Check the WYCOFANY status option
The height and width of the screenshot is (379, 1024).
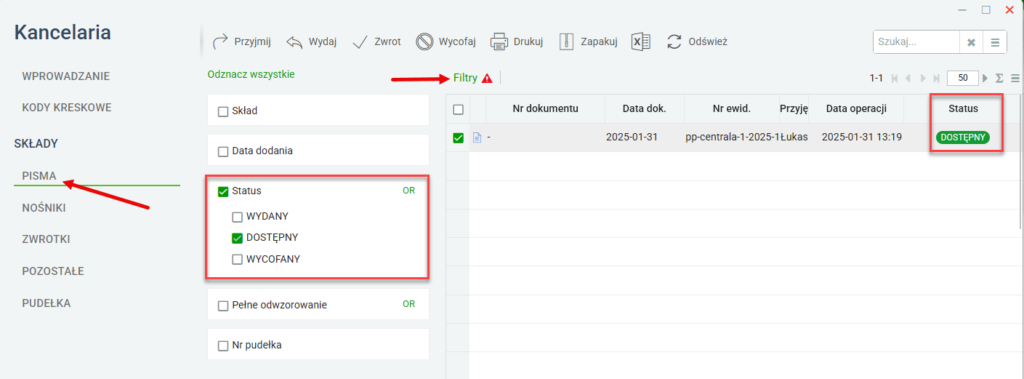(238, 259)
